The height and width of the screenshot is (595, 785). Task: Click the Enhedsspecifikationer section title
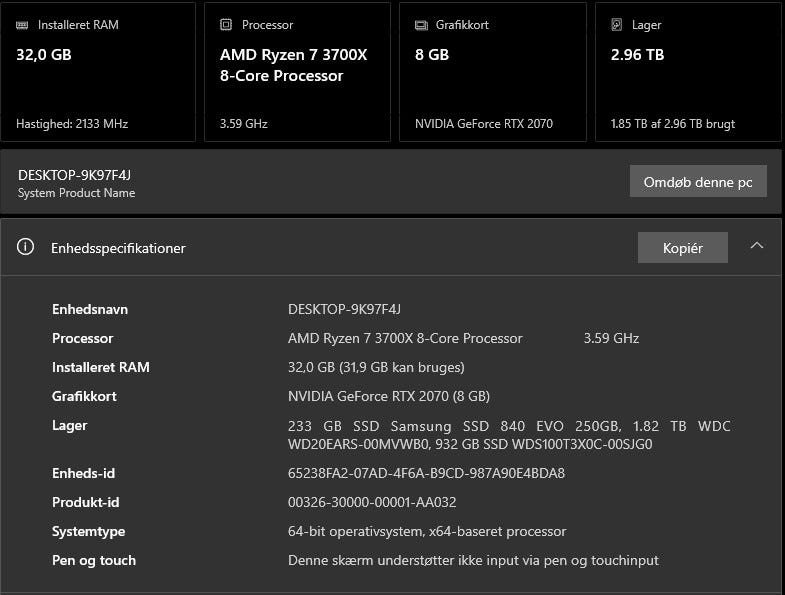click(x=118, y=248)
